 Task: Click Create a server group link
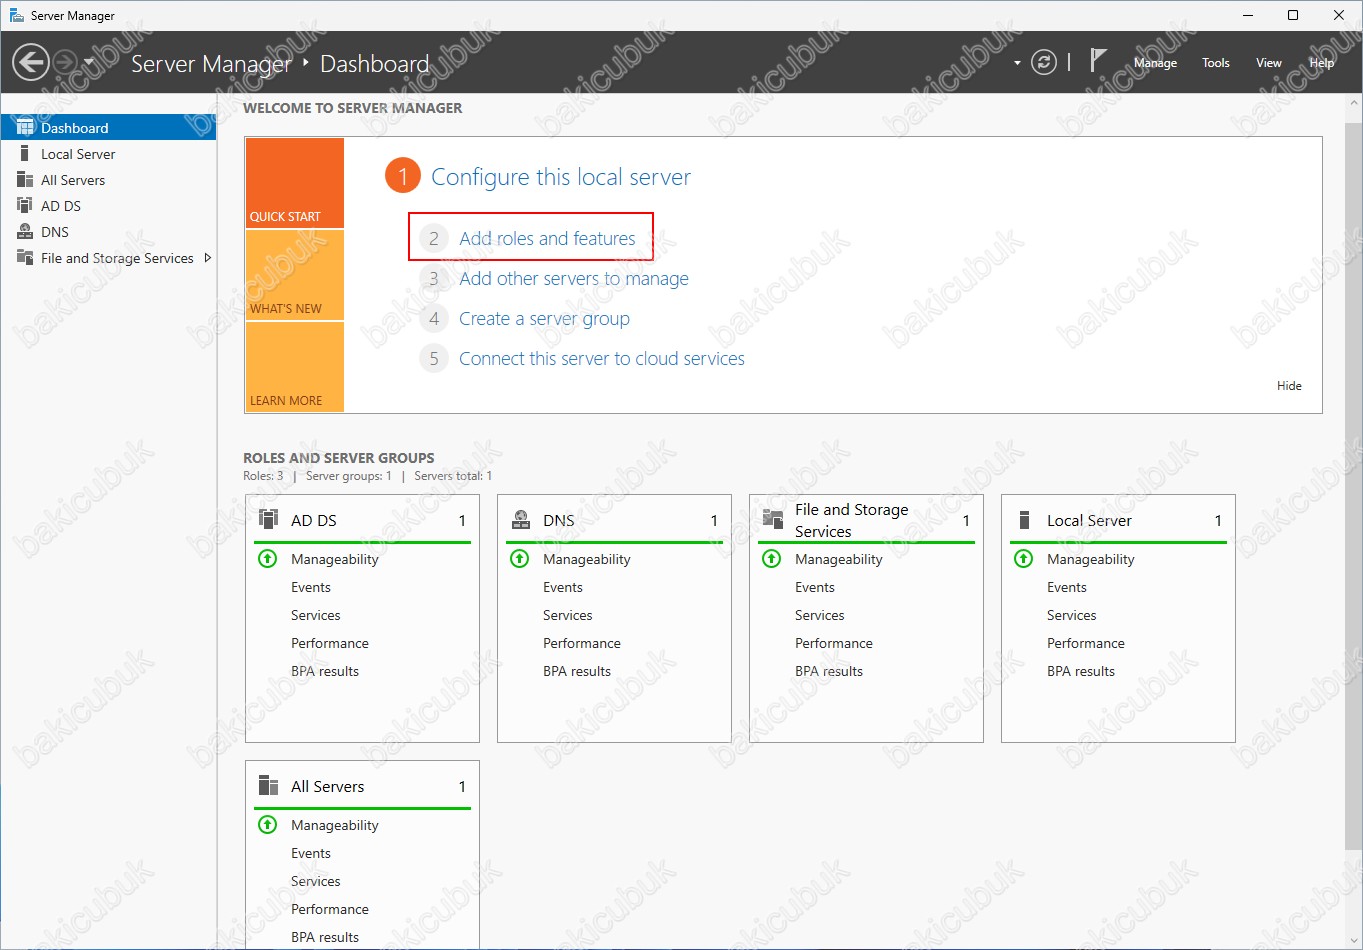pyautogui.click(x=544, y=319)
